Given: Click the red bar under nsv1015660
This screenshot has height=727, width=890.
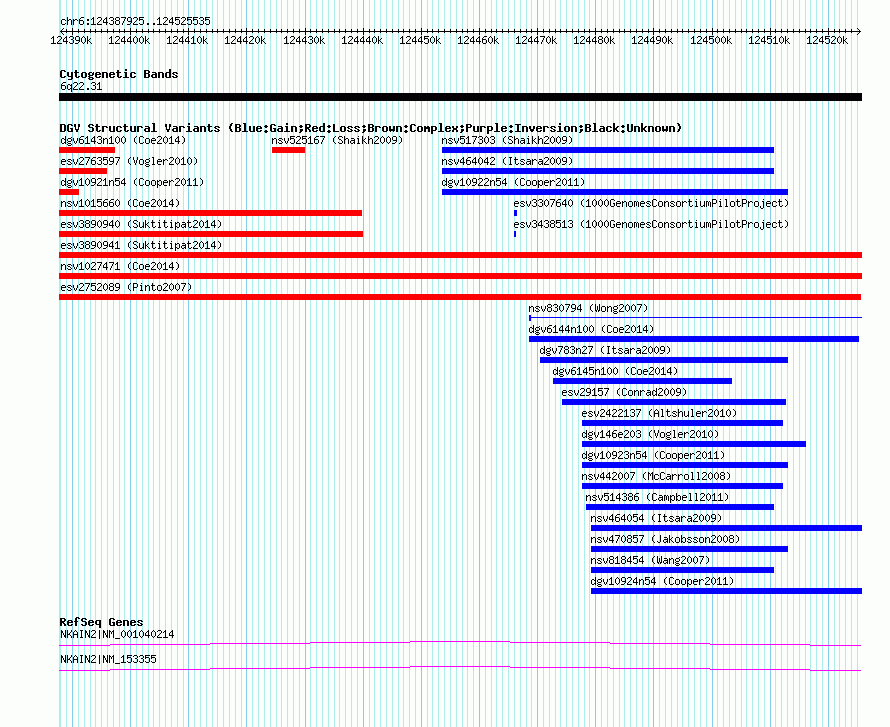Looking at the screenshot, I should (x=211, y=213).
